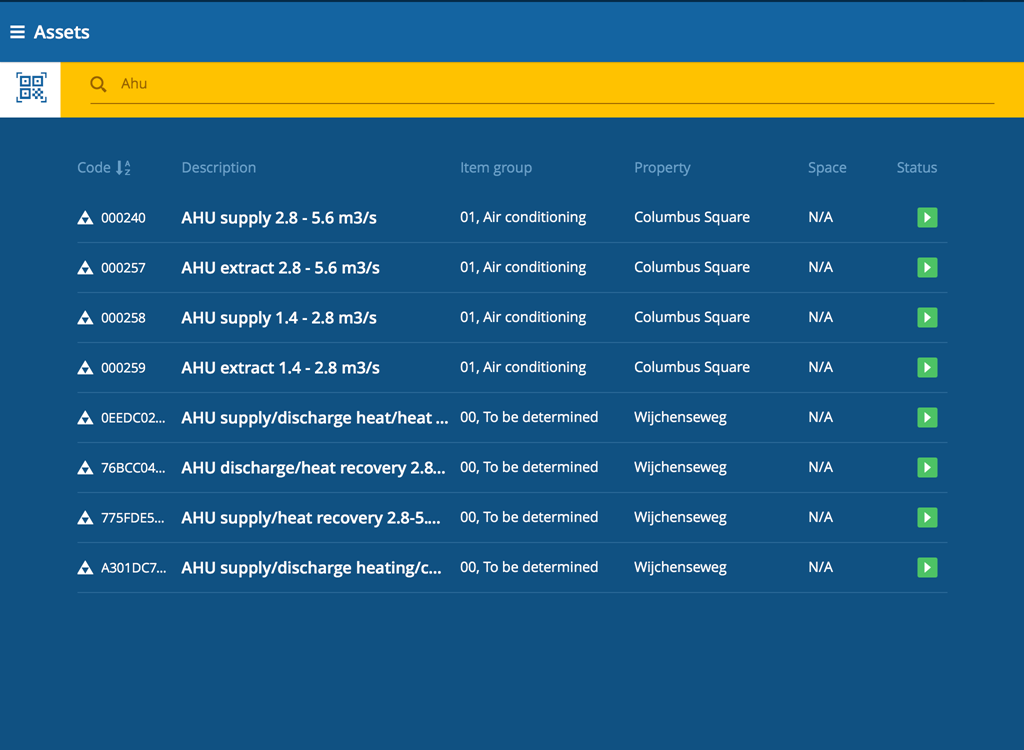
Task: Toggle status for AHU supply 2.8 - 5.6 m3/s
Action: [x=927, y=217]
